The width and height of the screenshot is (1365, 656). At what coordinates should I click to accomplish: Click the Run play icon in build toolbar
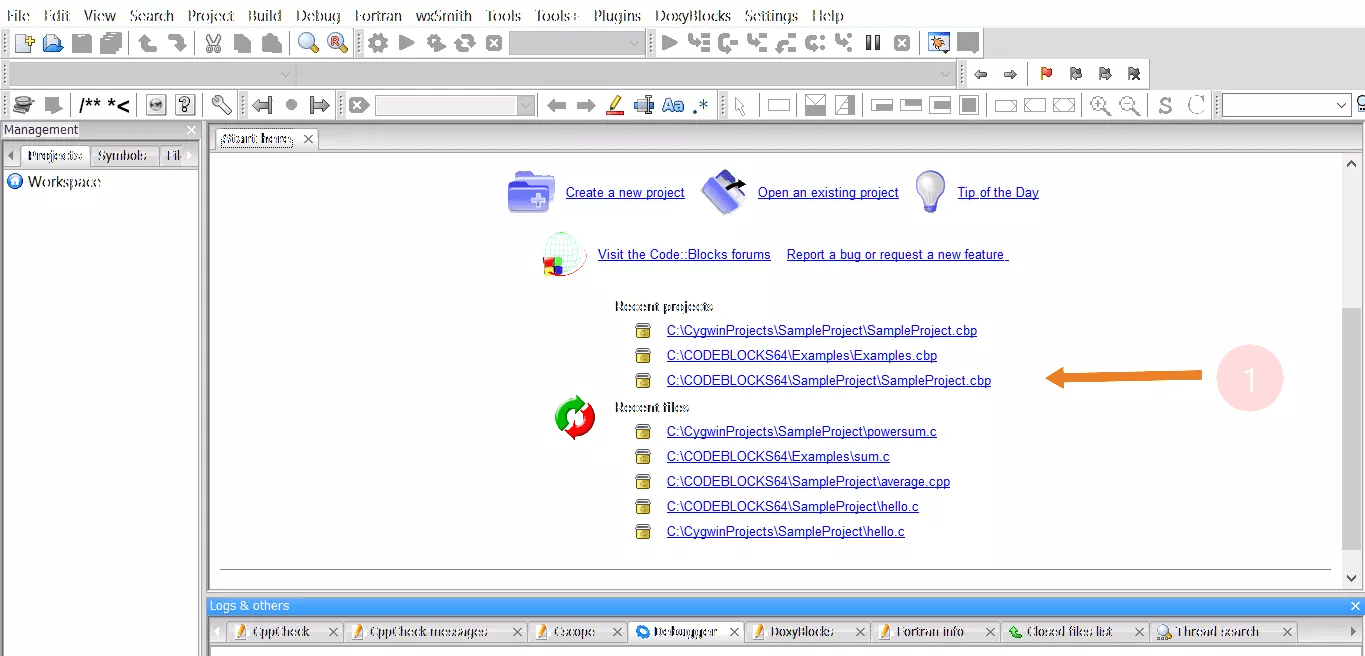coord(406,43)
